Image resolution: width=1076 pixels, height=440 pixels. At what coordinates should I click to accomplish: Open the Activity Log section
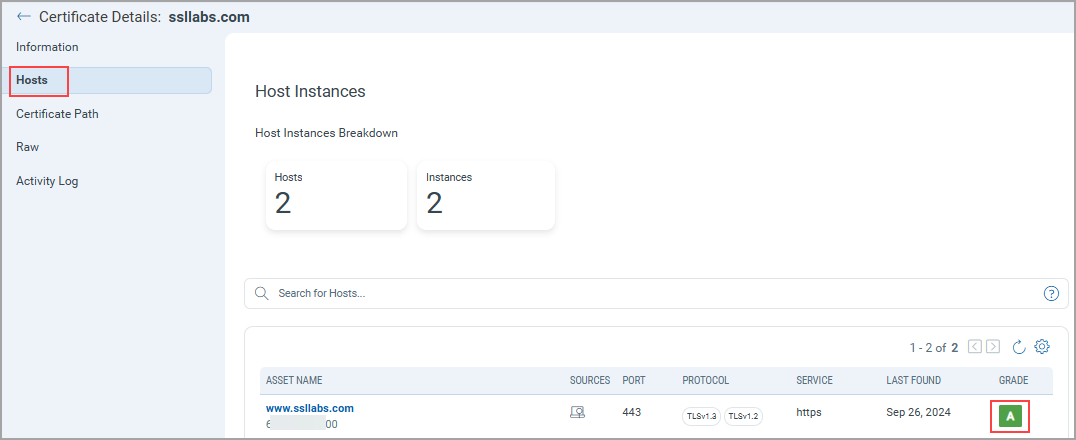click(47, 181)
